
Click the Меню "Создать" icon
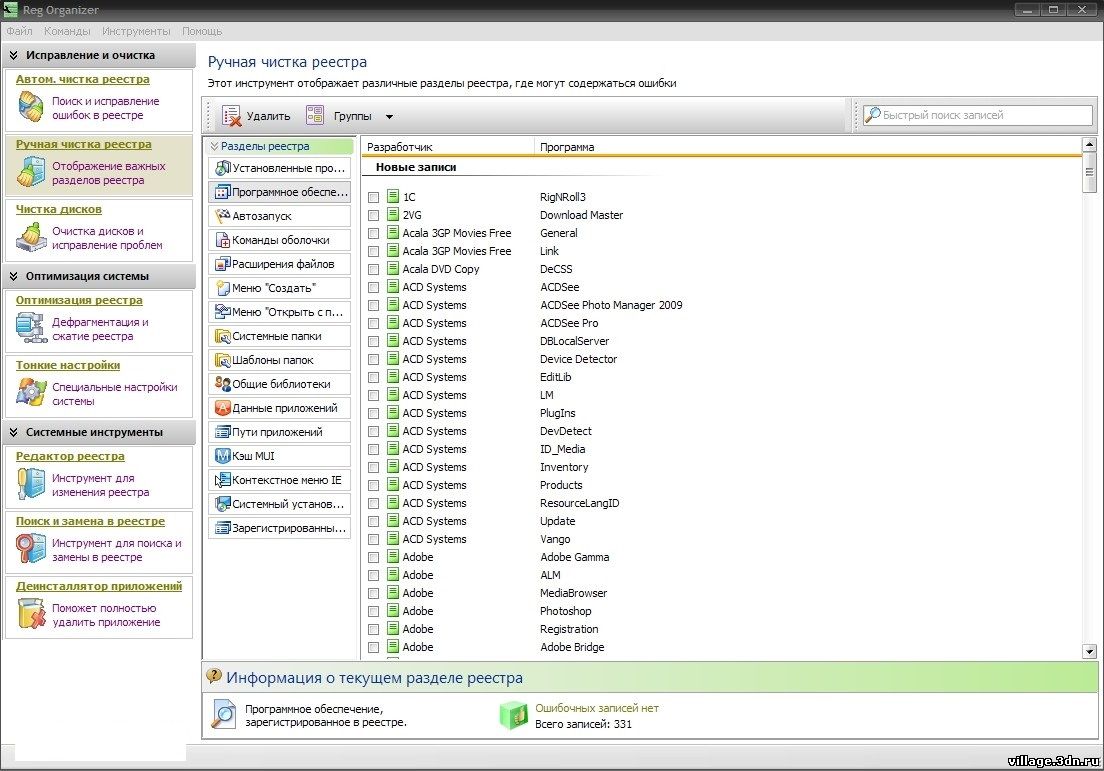222,288
